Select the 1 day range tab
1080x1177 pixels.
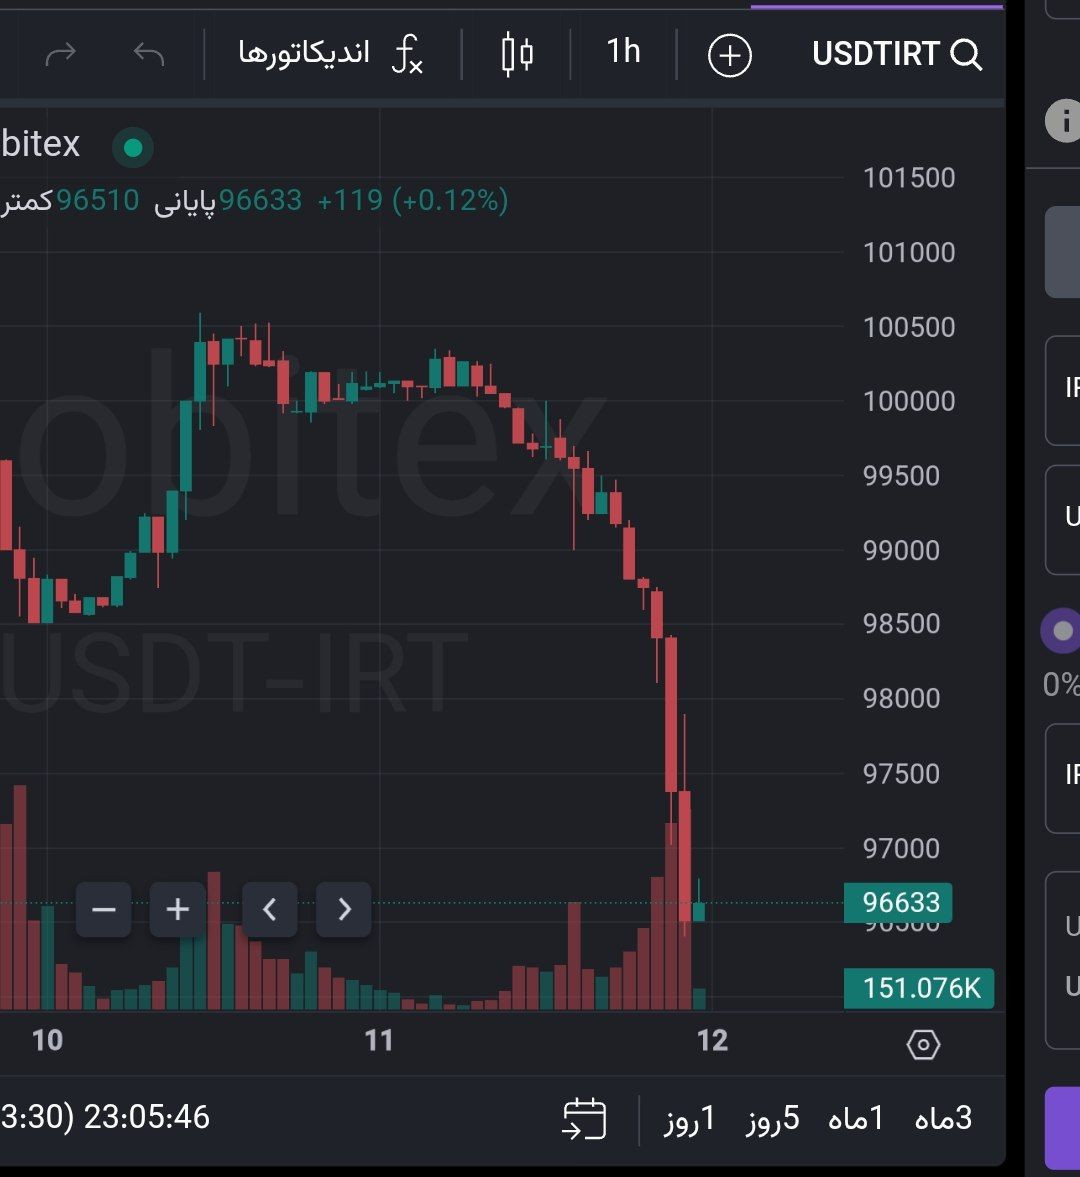point(689,1118)
